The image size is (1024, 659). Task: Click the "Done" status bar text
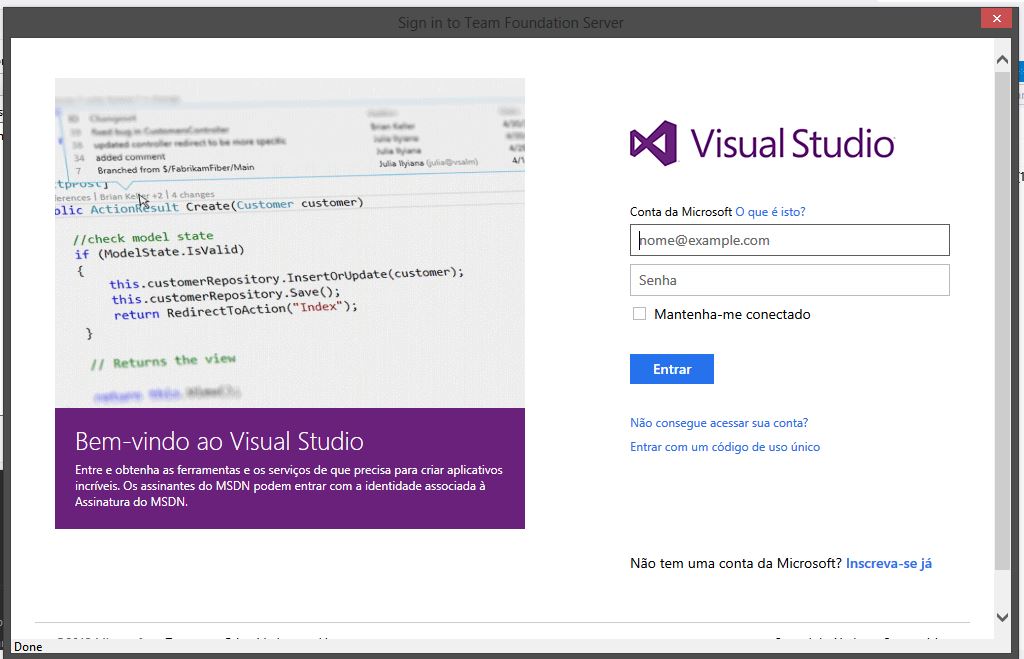(28, 647)
